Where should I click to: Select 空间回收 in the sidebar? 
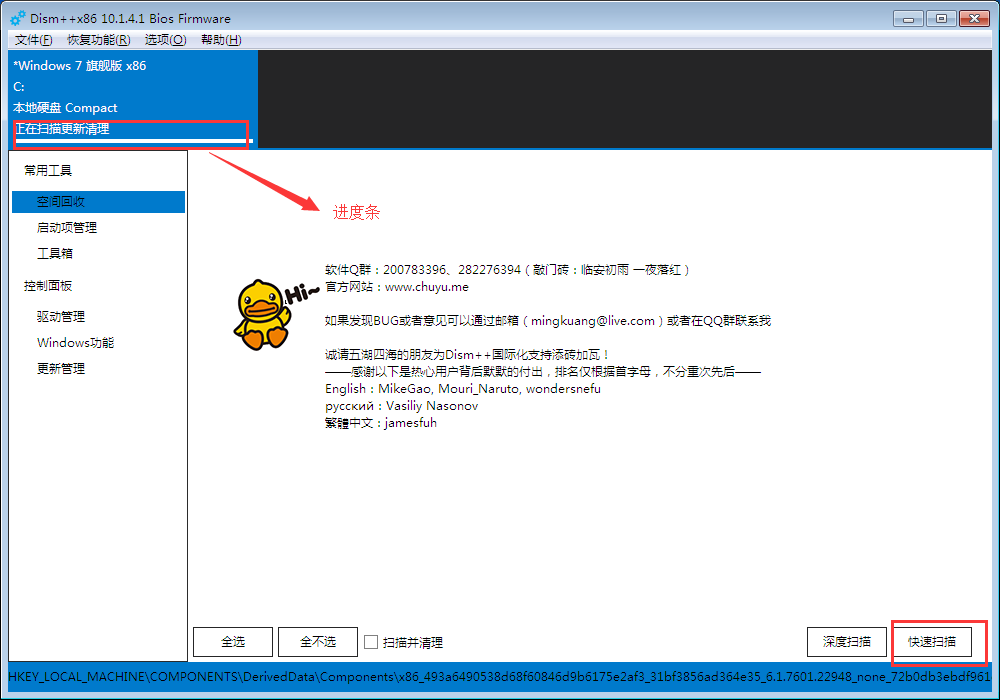(x=98, y=201)
